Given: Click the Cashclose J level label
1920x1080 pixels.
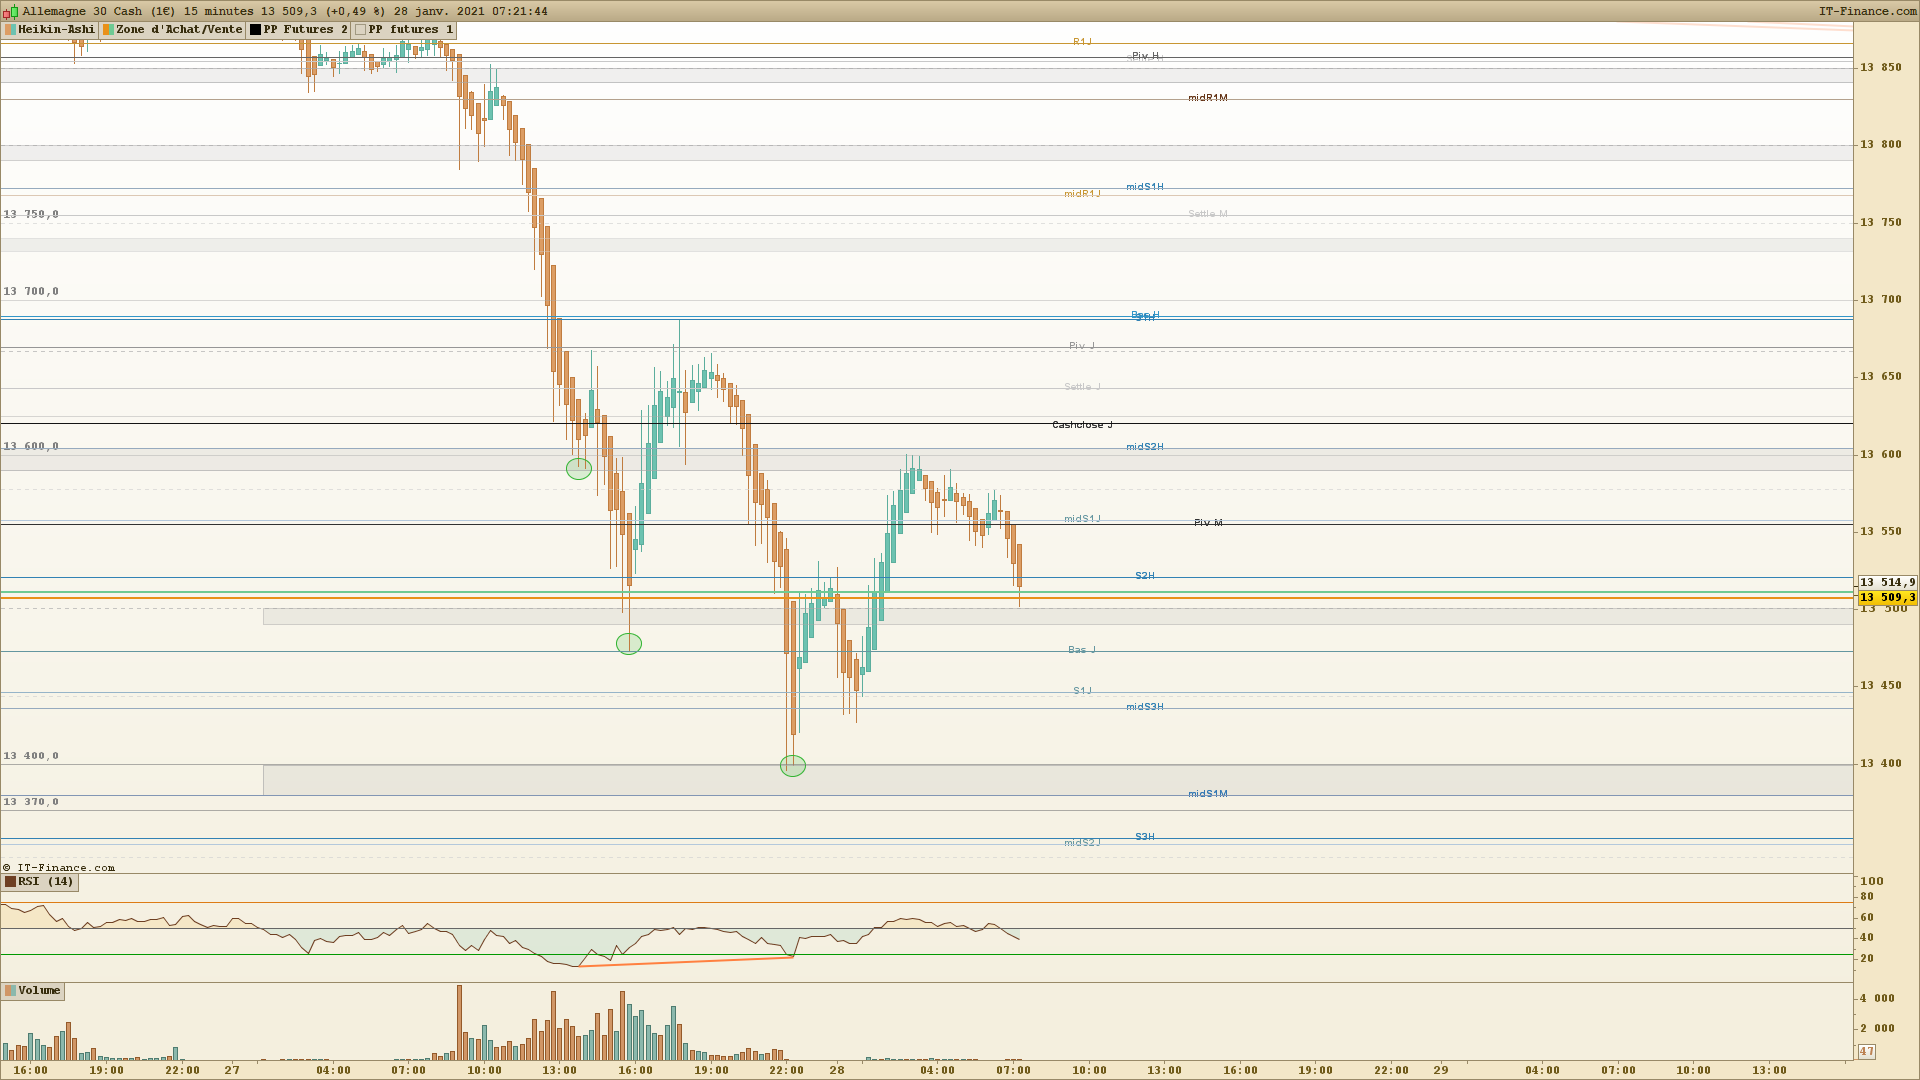Looking at the screenshot, I should 1082,425.
